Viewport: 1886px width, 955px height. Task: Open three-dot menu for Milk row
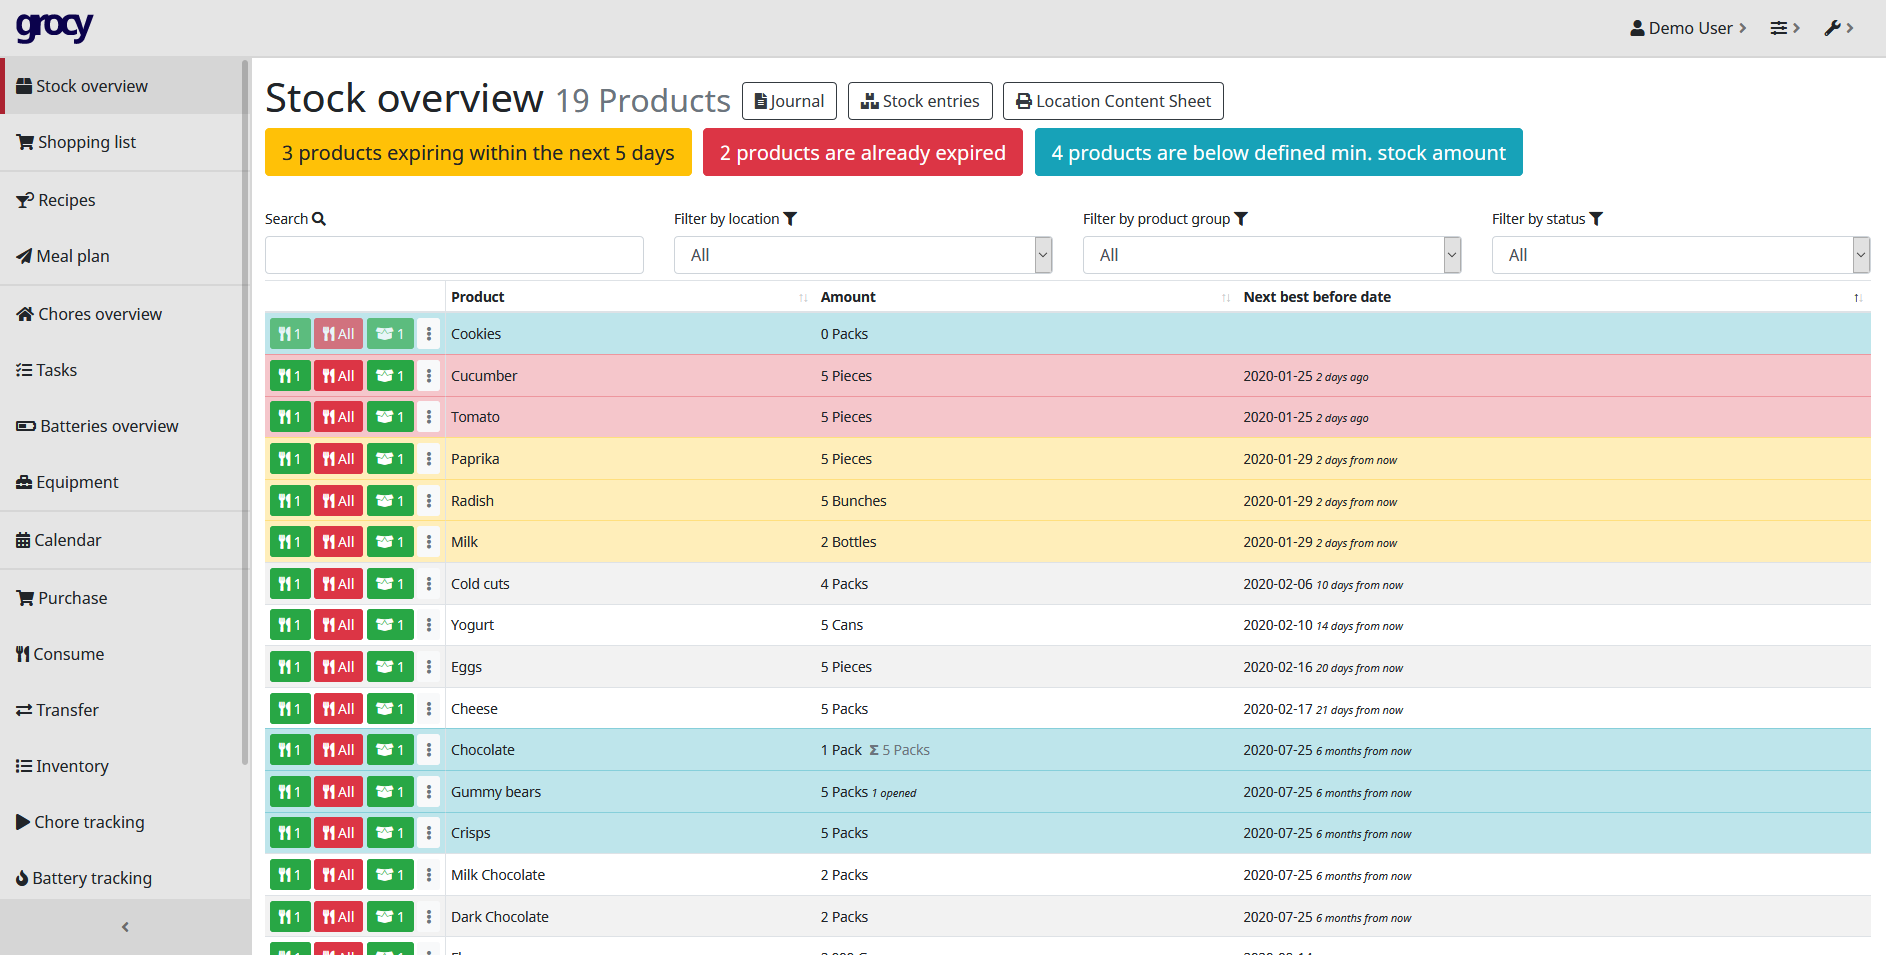pos(429,542)
